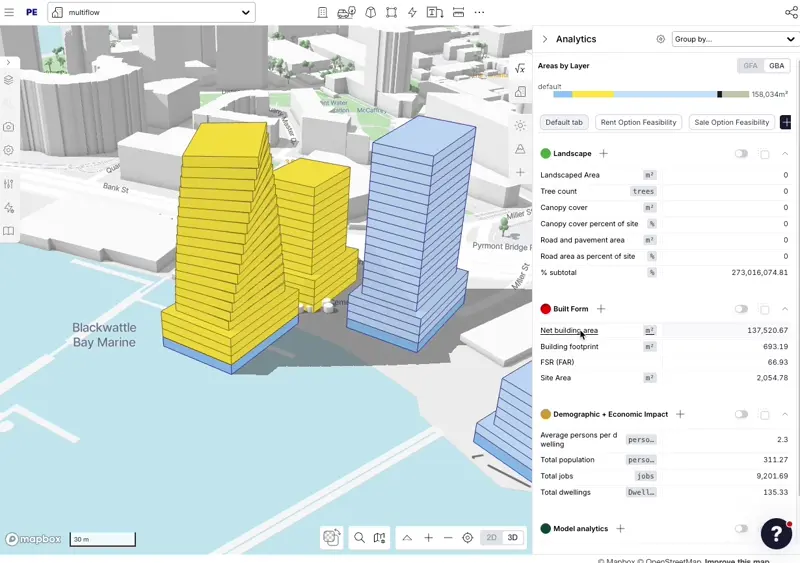Click the lightning bolt tool in top toolbar
Image resolution: width=800 pixels, height=563 pixels.
point(412,12)
